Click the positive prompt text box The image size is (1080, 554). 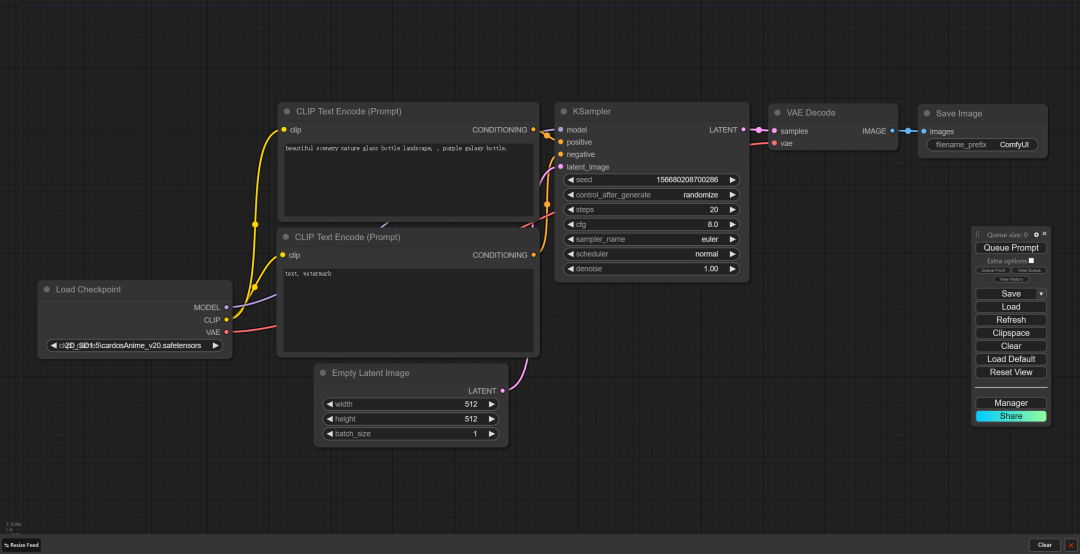pyautogui.click(x=407, y=180)
